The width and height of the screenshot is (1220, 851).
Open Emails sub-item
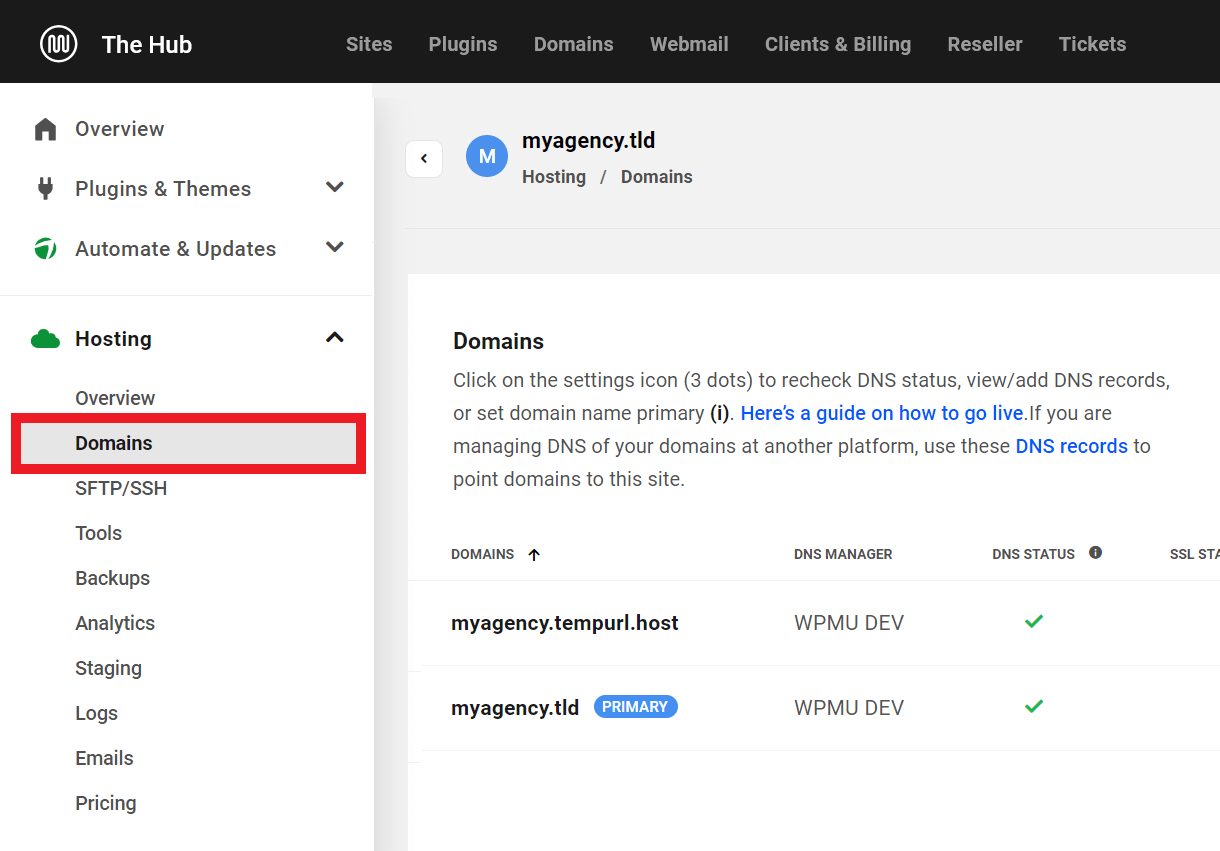104,758
